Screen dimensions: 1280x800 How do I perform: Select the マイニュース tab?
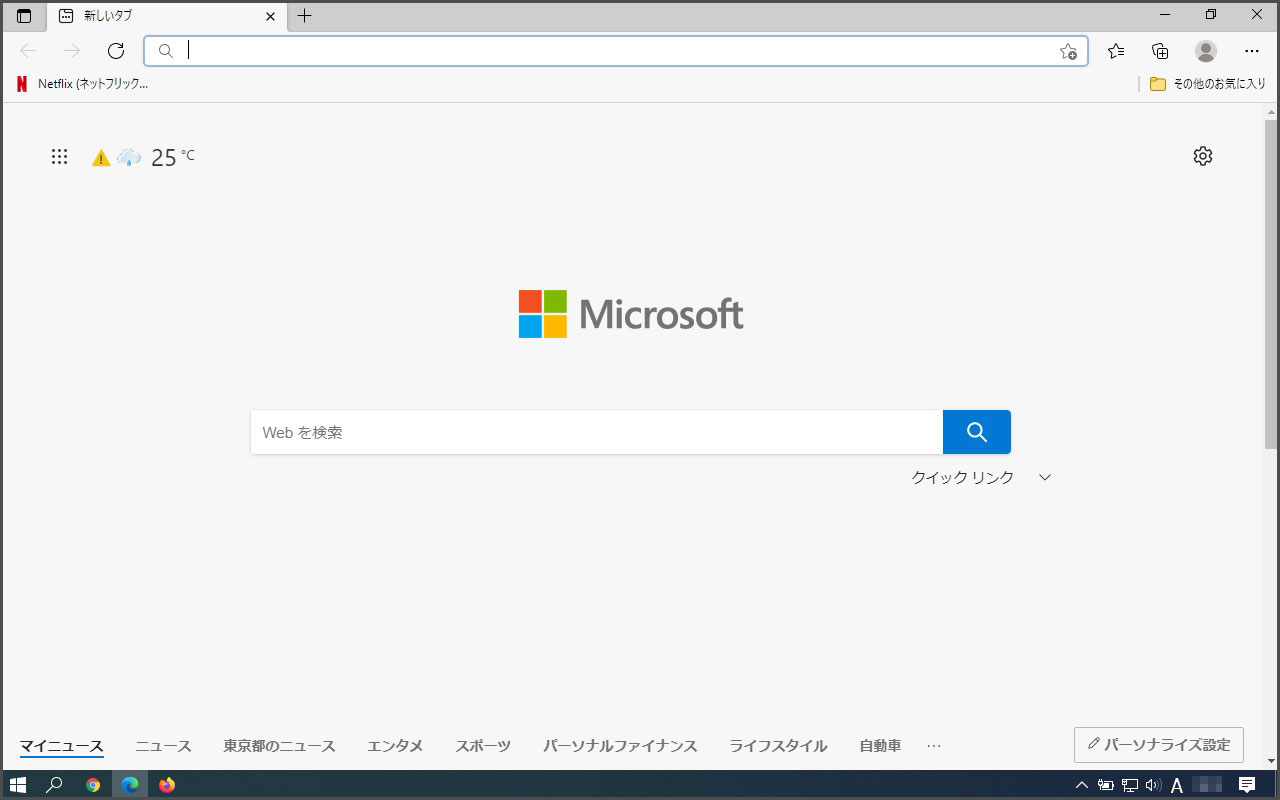pyautogui.click(x=62, y=746)
